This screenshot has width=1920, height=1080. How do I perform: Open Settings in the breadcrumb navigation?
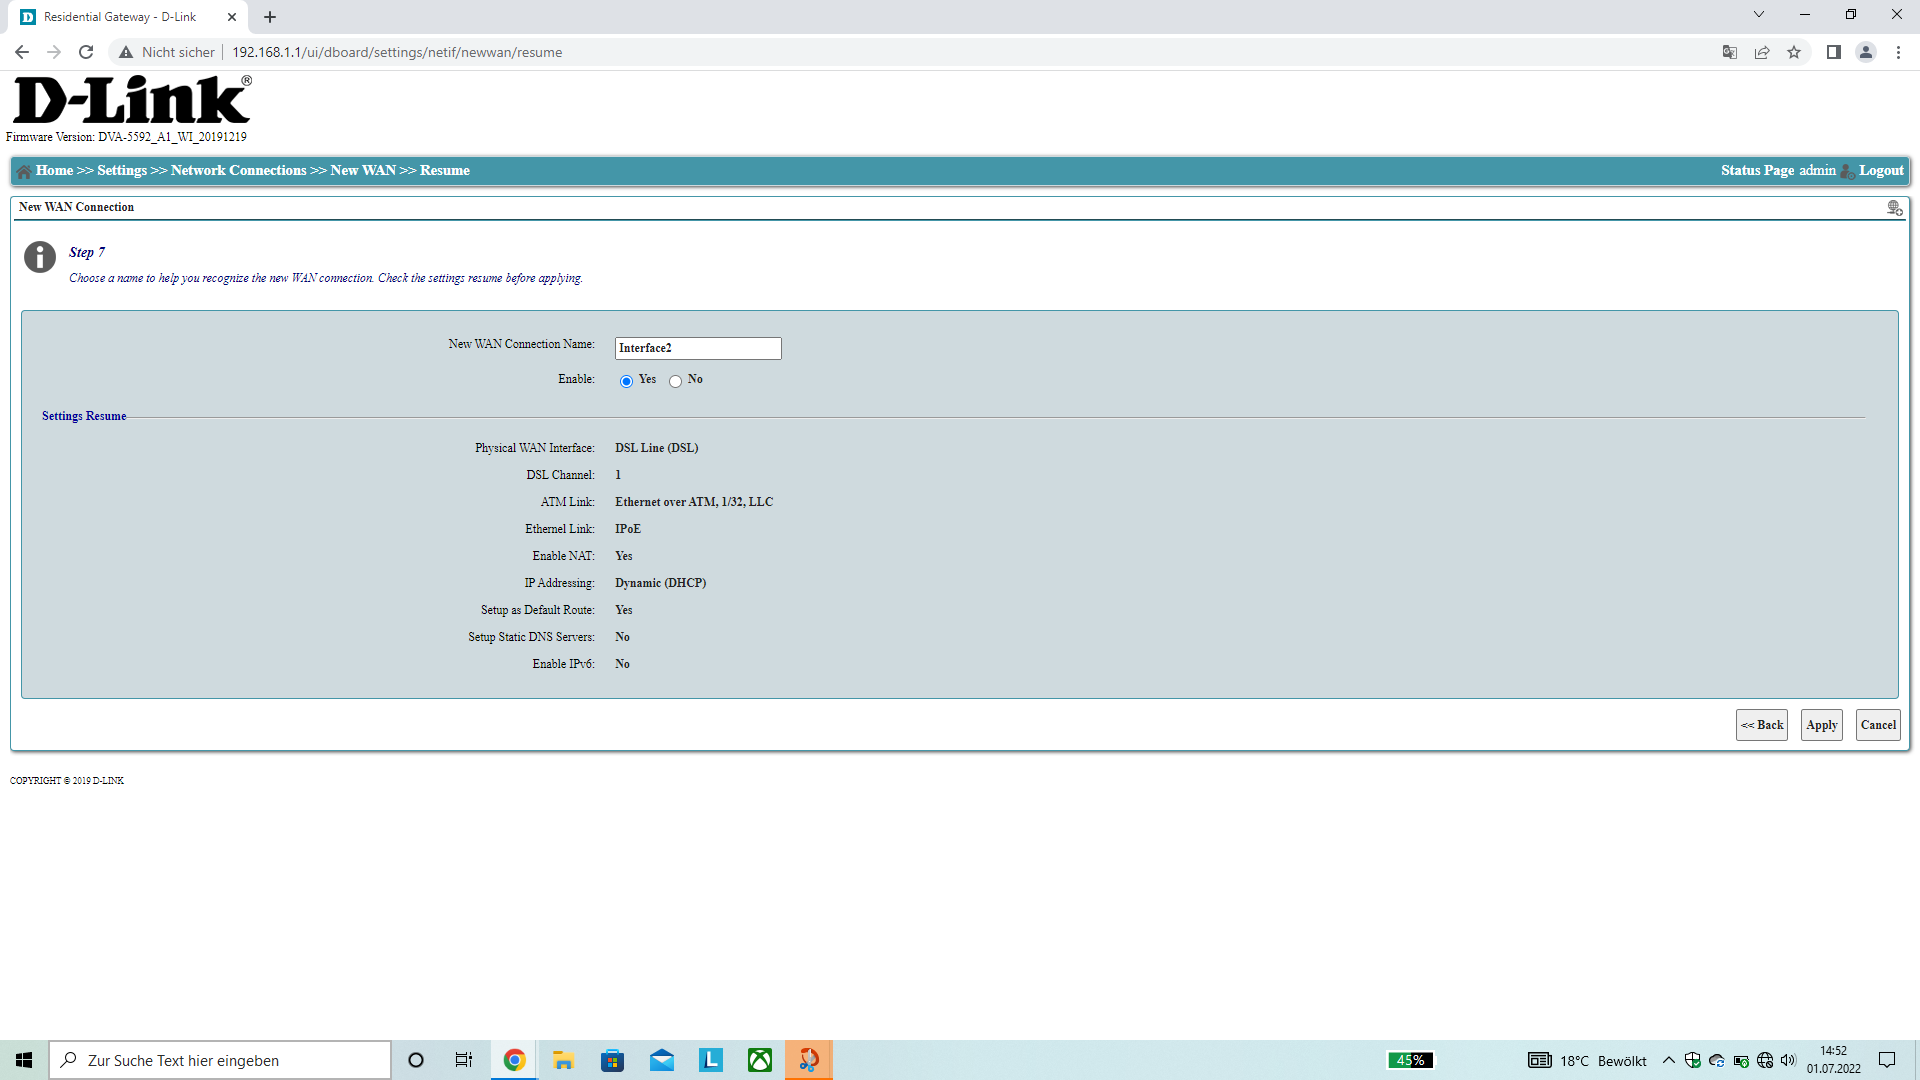click(x=122, y=170)
